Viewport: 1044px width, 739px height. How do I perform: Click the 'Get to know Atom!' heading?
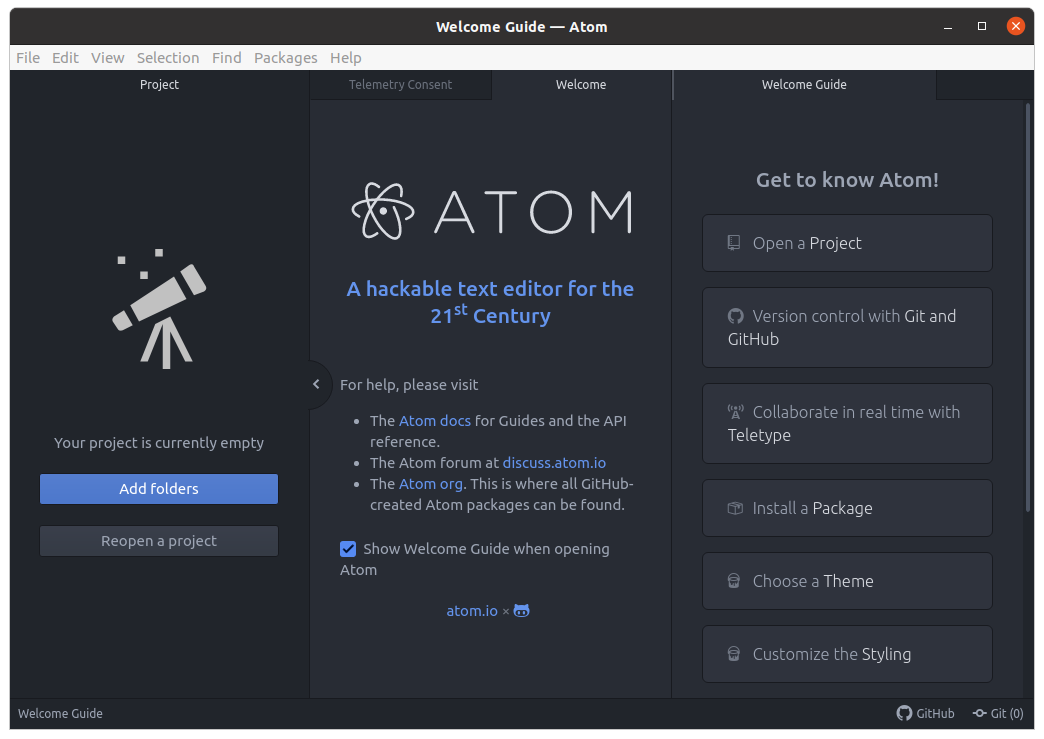pos(847,180)
